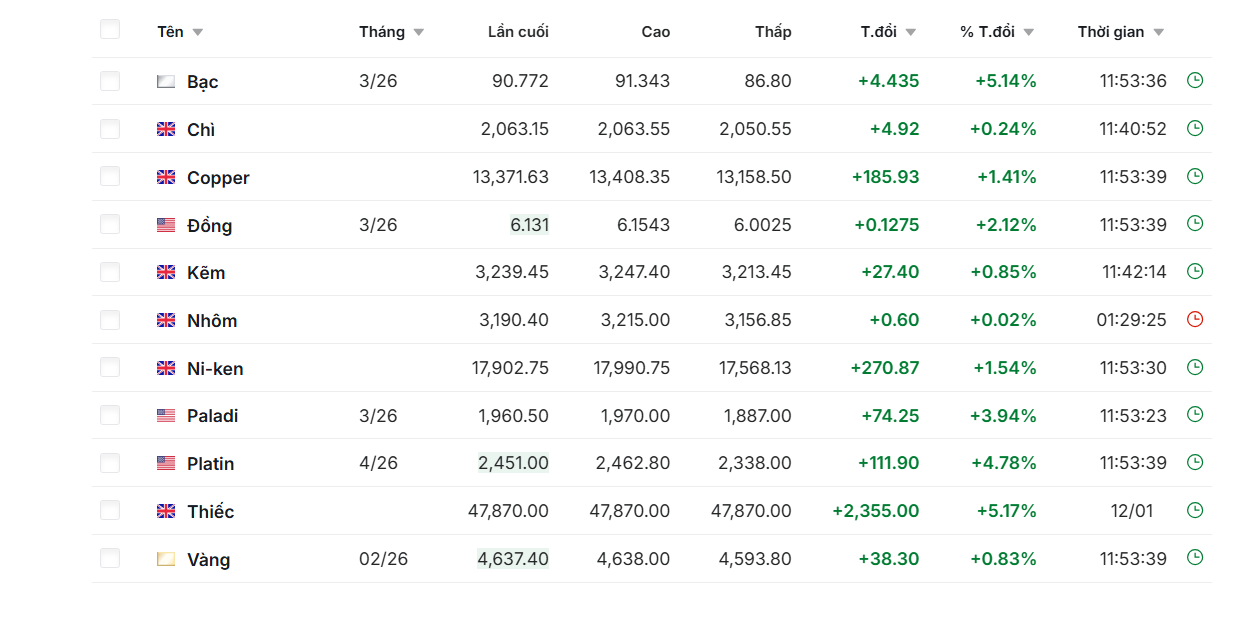Click the gold bar icon beside Vàng
This screenshot has height=627, width=1249.
click(166, 559)
